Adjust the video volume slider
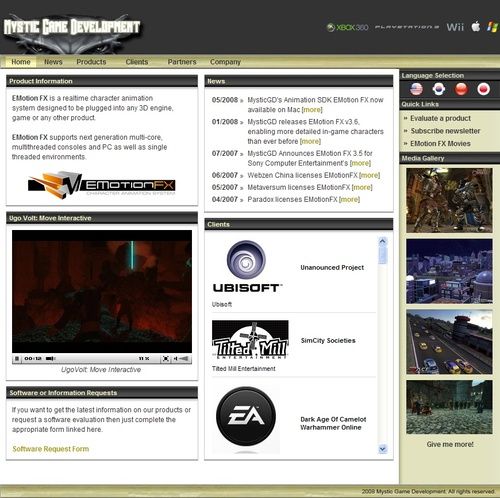500x498 pixels. click(x=184, y=359)
